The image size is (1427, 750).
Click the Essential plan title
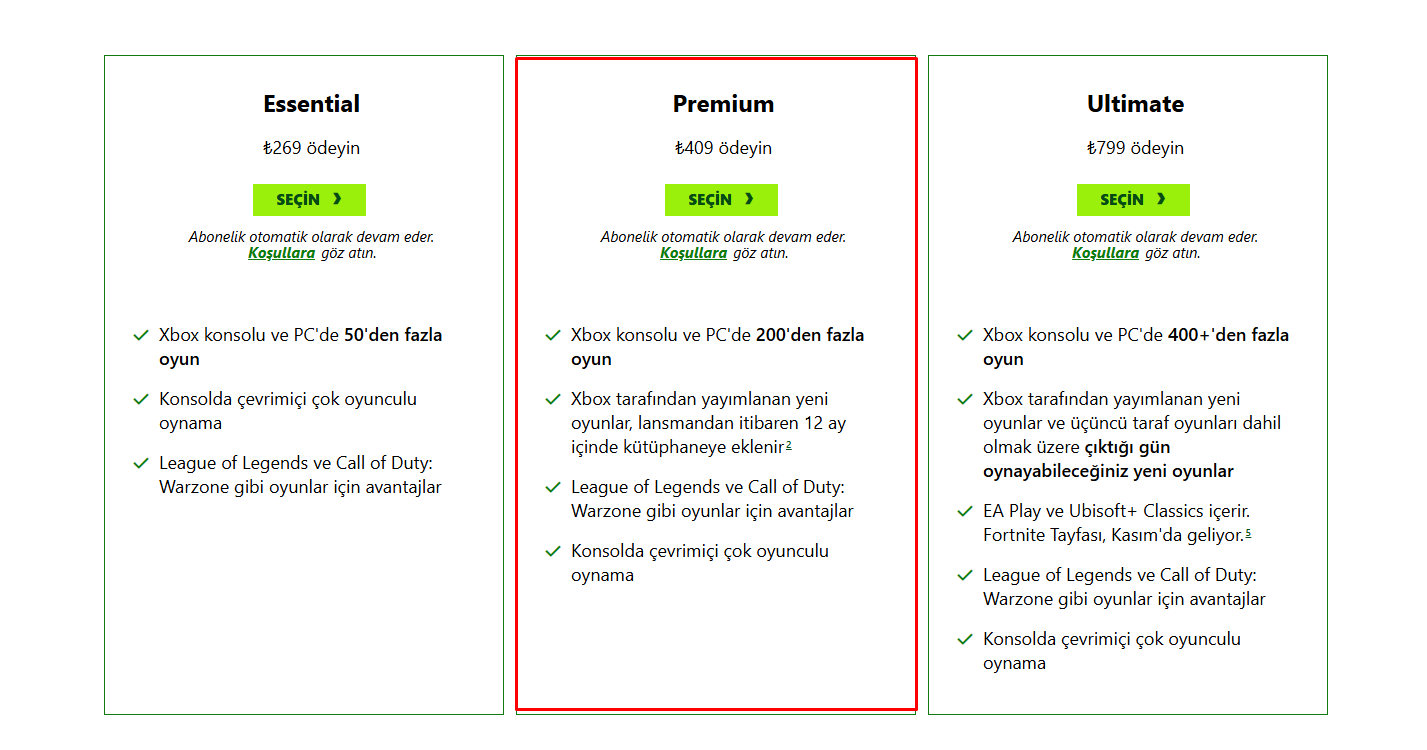pyautogui.click(x=311, y=104)
